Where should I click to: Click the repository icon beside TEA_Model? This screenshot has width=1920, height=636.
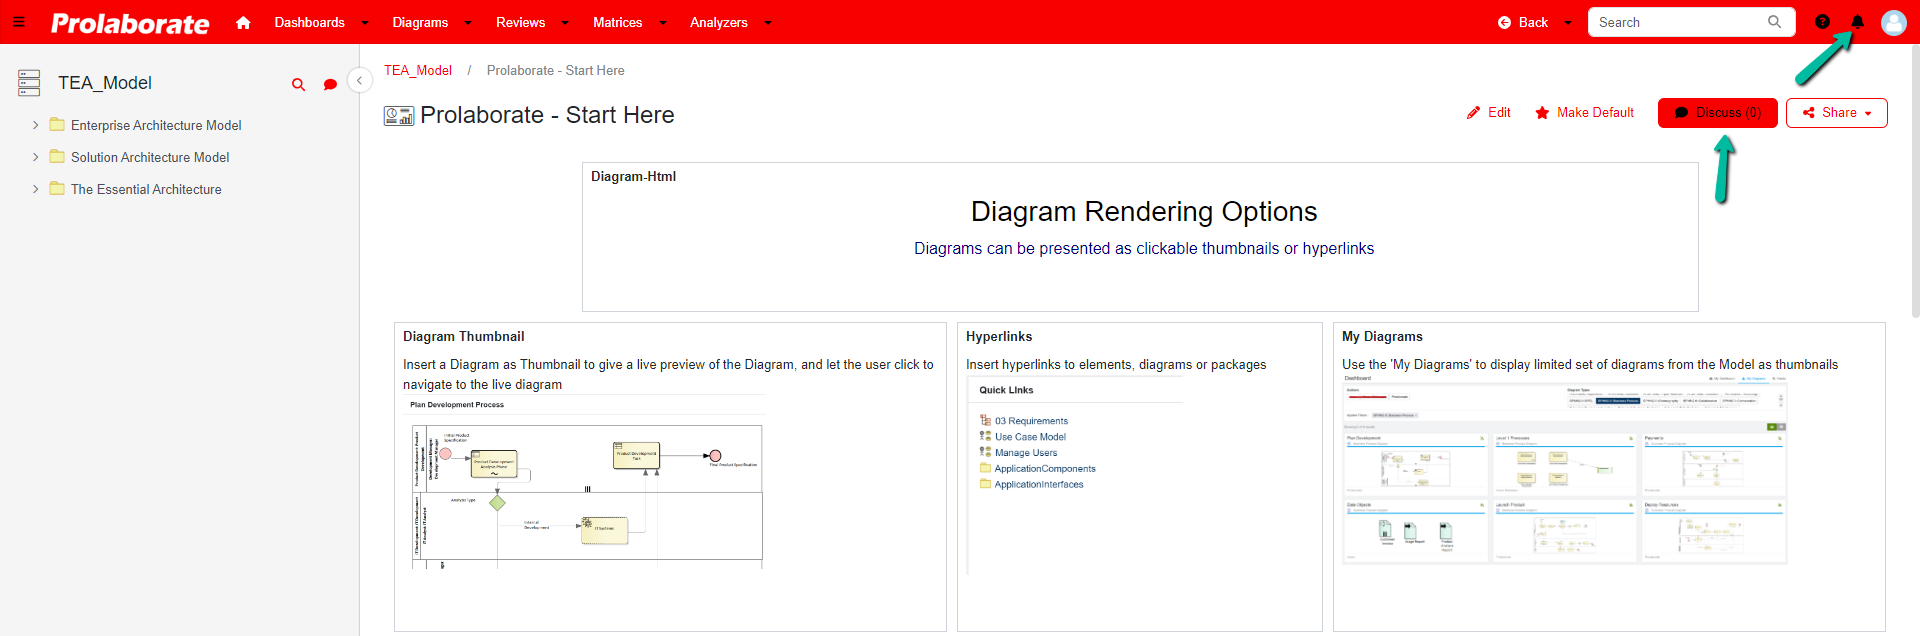pyautogui.click(x=29, y=83)
